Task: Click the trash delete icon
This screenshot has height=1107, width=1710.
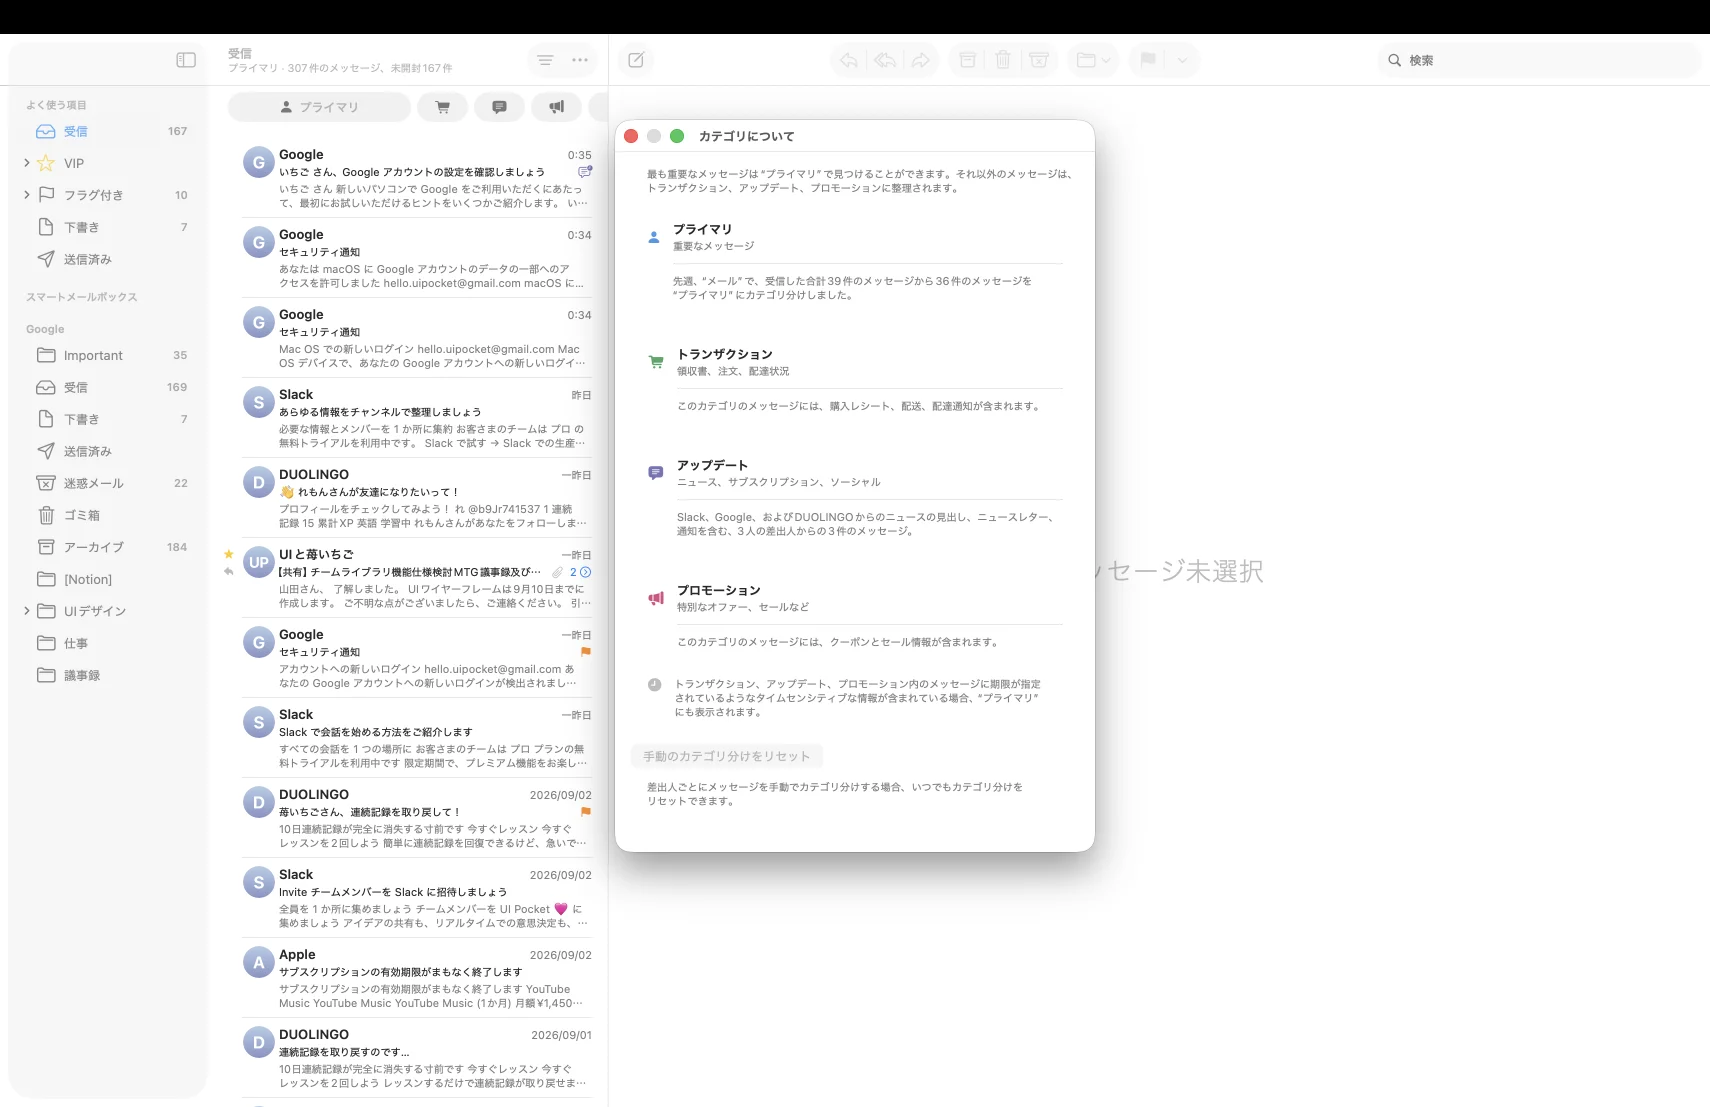Action: pyautogui.click(x=1003, y=60)
